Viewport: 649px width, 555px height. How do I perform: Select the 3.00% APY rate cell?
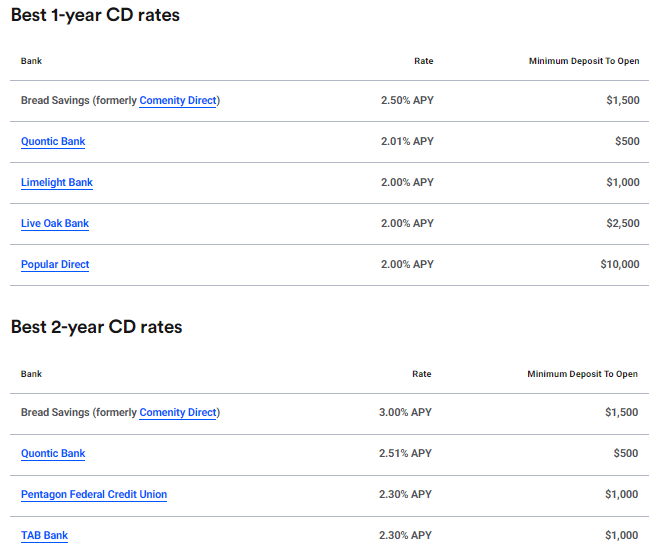coord(405,413)
